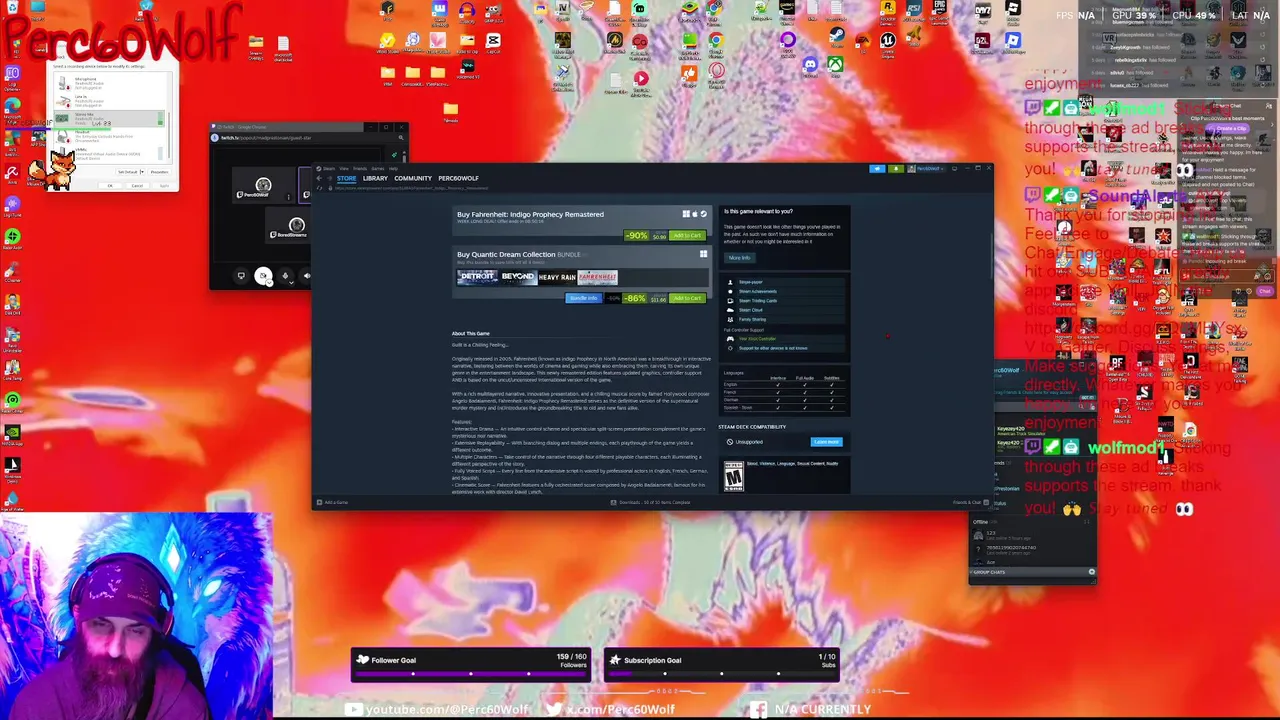Image resolution: width=1280 pixels, height=720 pixels.
Task: Click the Steam store page scrollbar
Action: [992, 255]
